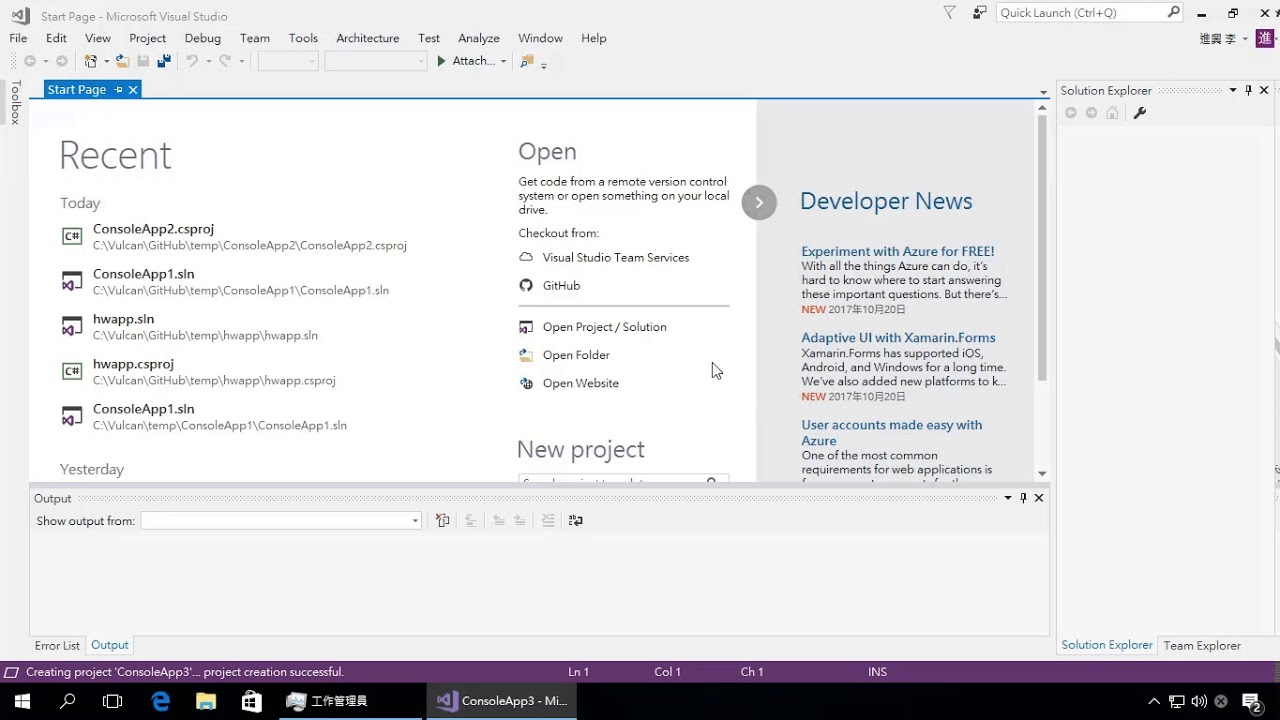Image resolution: width=1280 pixels, height=720 pixels.
Task: Open File Explorer from taskbar
Action: point(206,701)
